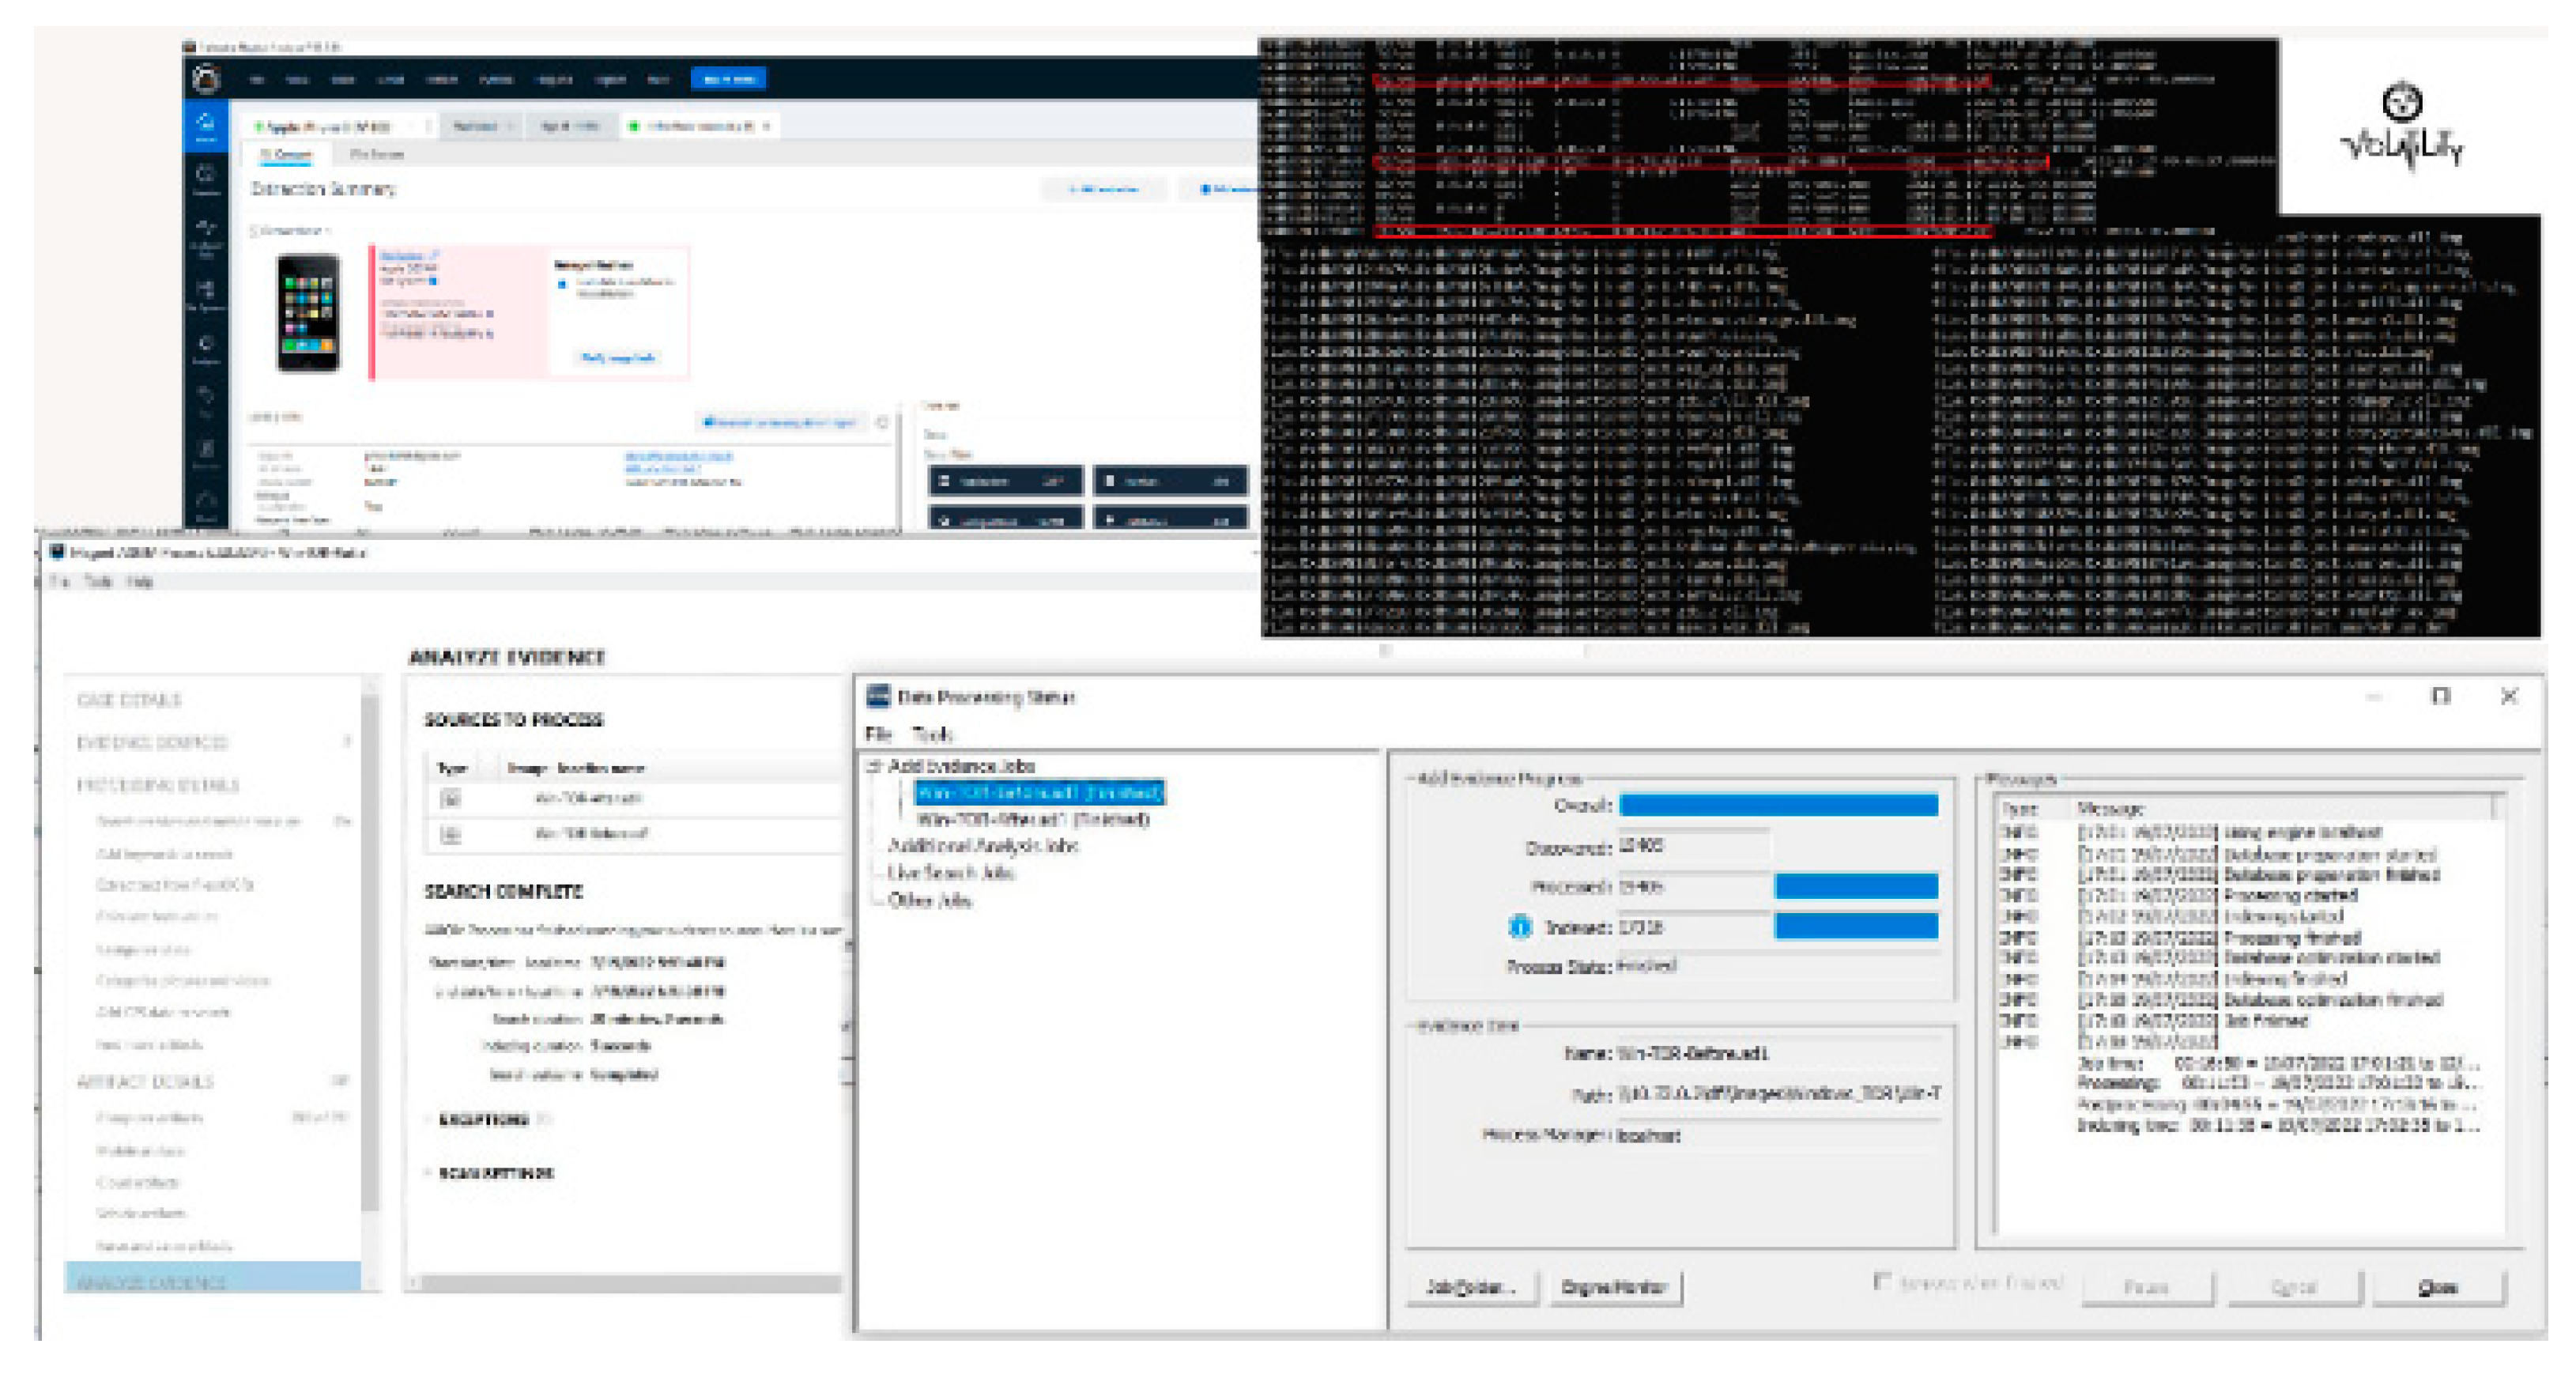This screenshot has height=1374, width=2576.
Task: Open ARTIFACT DETAILS section in AXIOM sidebar
Action: point(146,1081)
